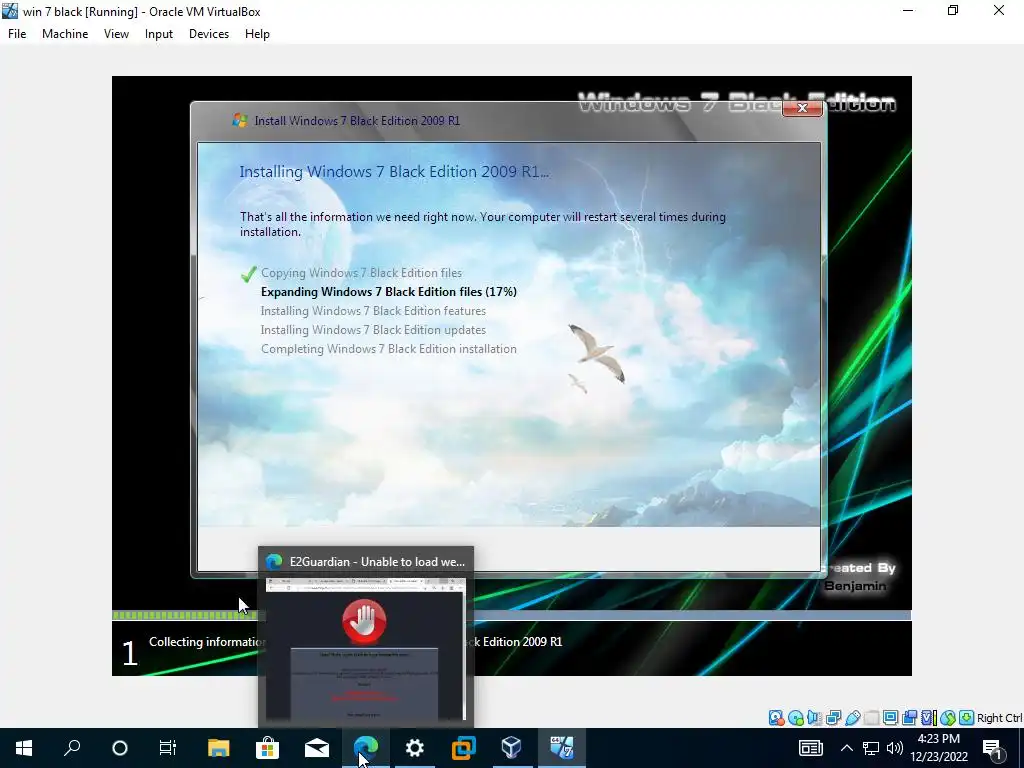The width and height of the screenshot is (1024, 768).
Task: Click 'Expanding Windows 7 Black Edition files (17%)' text
Action: click(x=389, y=292)
